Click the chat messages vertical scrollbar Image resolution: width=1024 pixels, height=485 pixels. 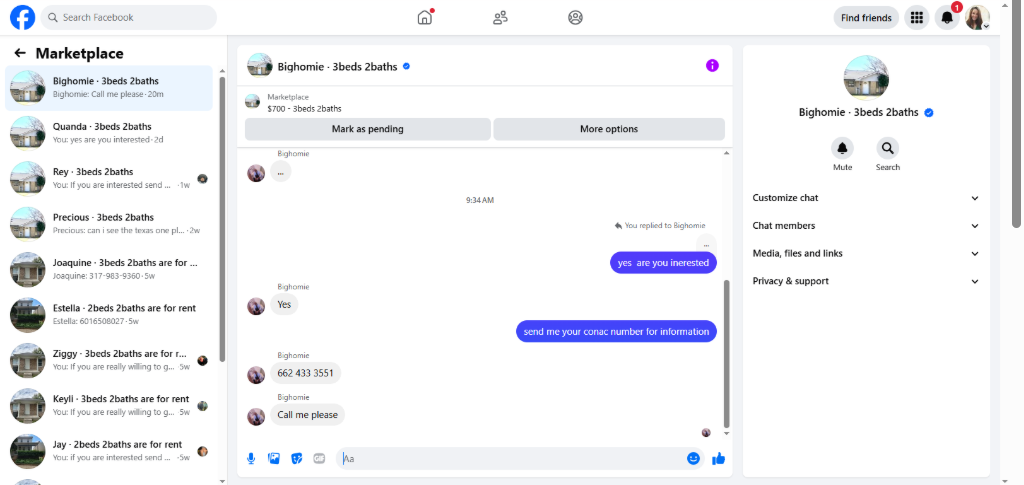pos(727,354)
